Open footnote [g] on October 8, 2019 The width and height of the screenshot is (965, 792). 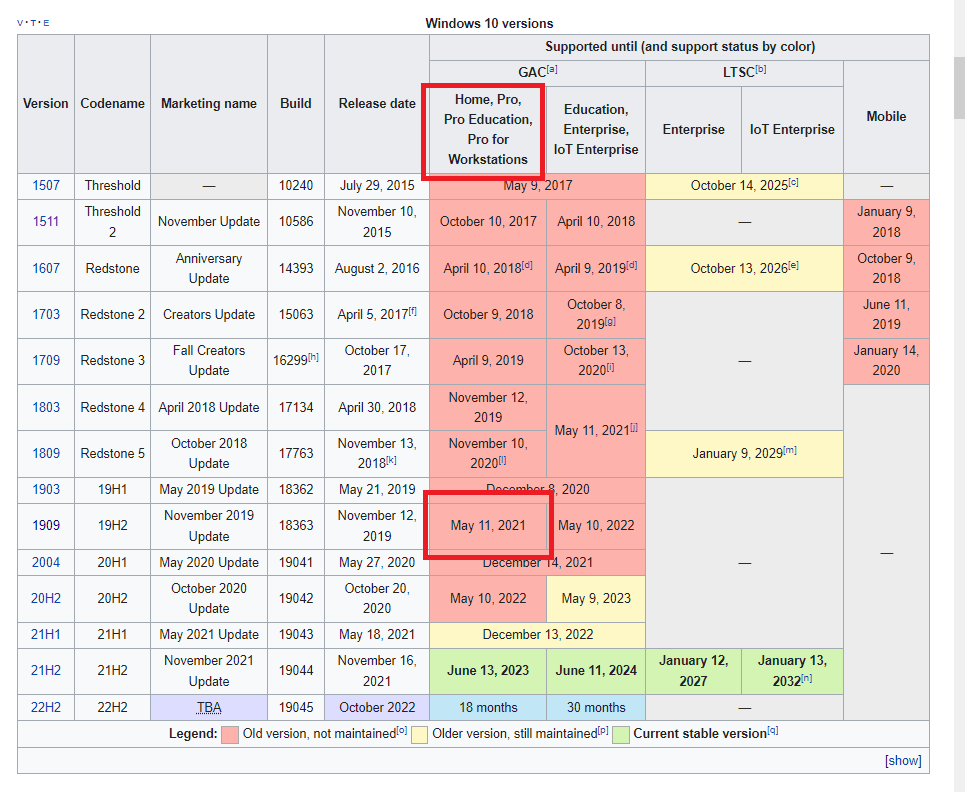610,321
